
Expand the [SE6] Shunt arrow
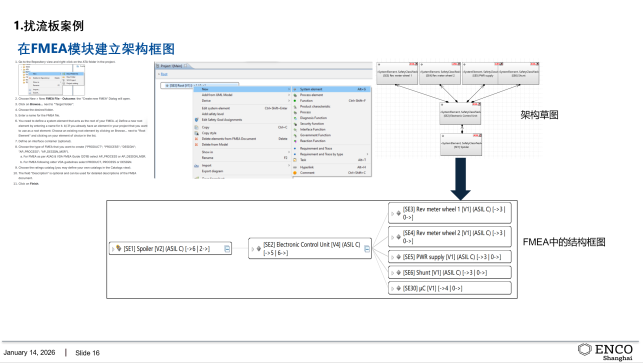coord(393,273)
